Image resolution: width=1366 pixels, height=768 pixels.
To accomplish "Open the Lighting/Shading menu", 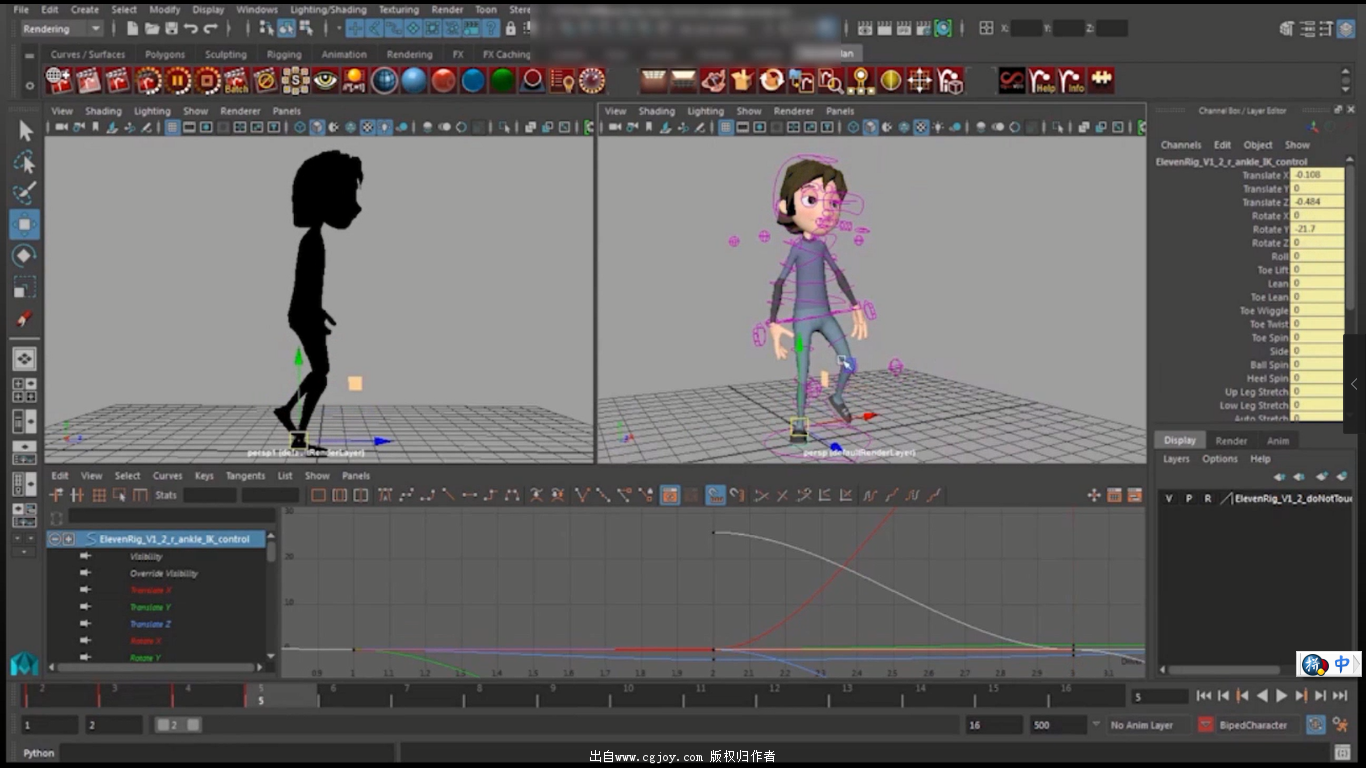I will (x=328, y=9).
